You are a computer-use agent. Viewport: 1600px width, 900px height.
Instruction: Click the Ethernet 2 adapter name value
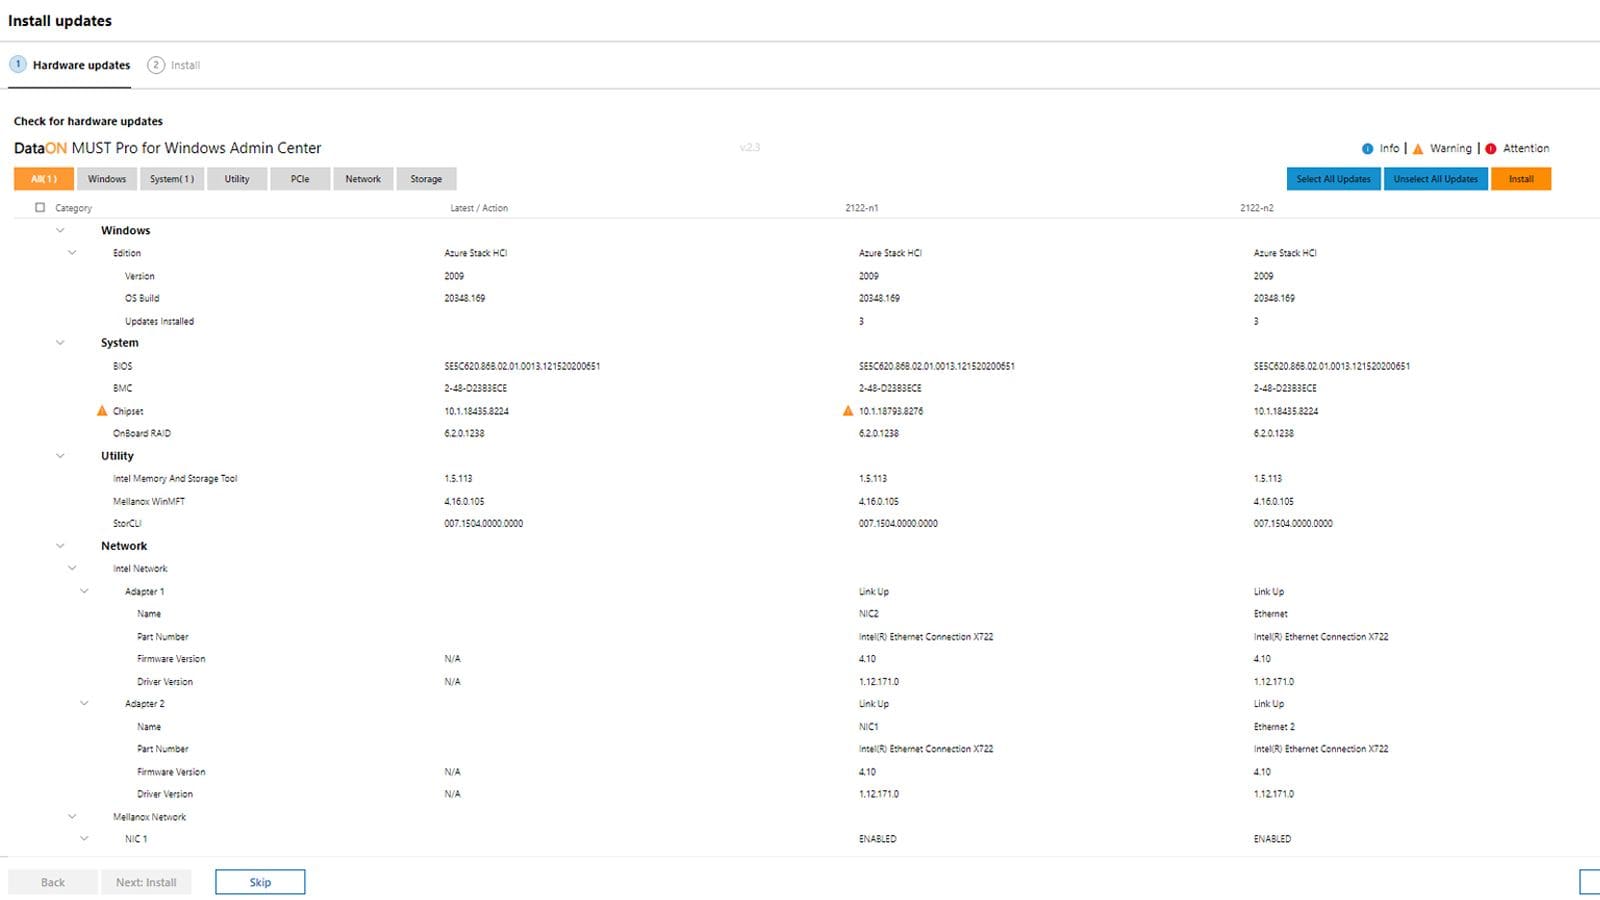point(1274,727)
